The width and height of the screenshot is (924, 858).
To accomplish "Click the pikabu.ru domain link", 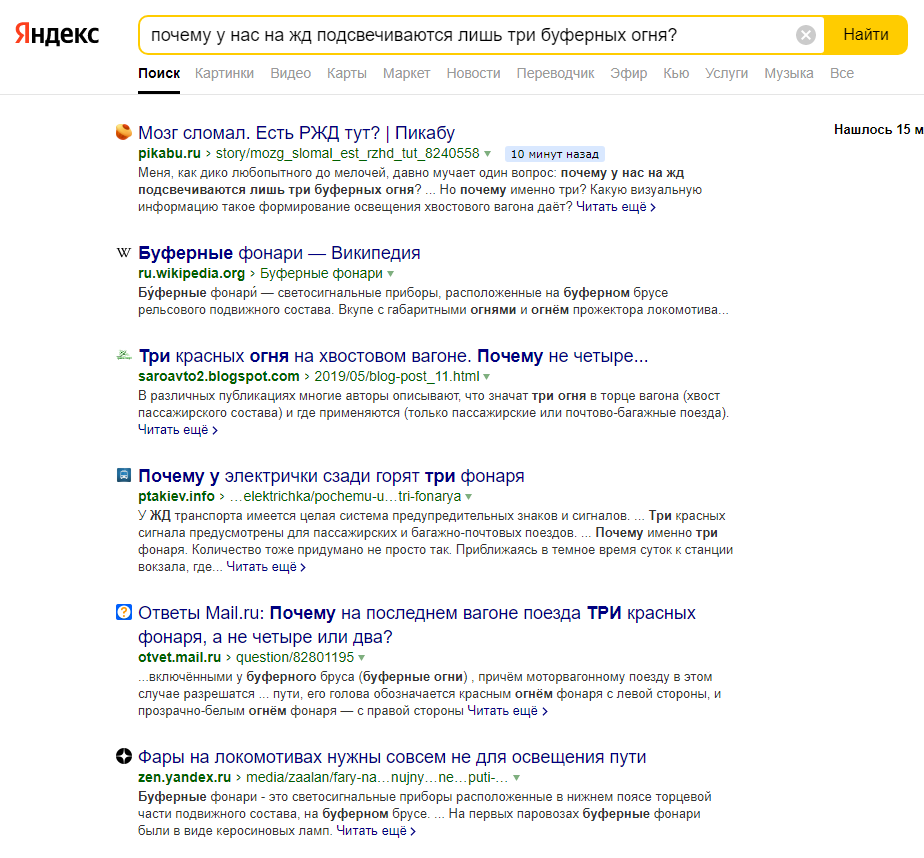I will [x=169, y=154].
